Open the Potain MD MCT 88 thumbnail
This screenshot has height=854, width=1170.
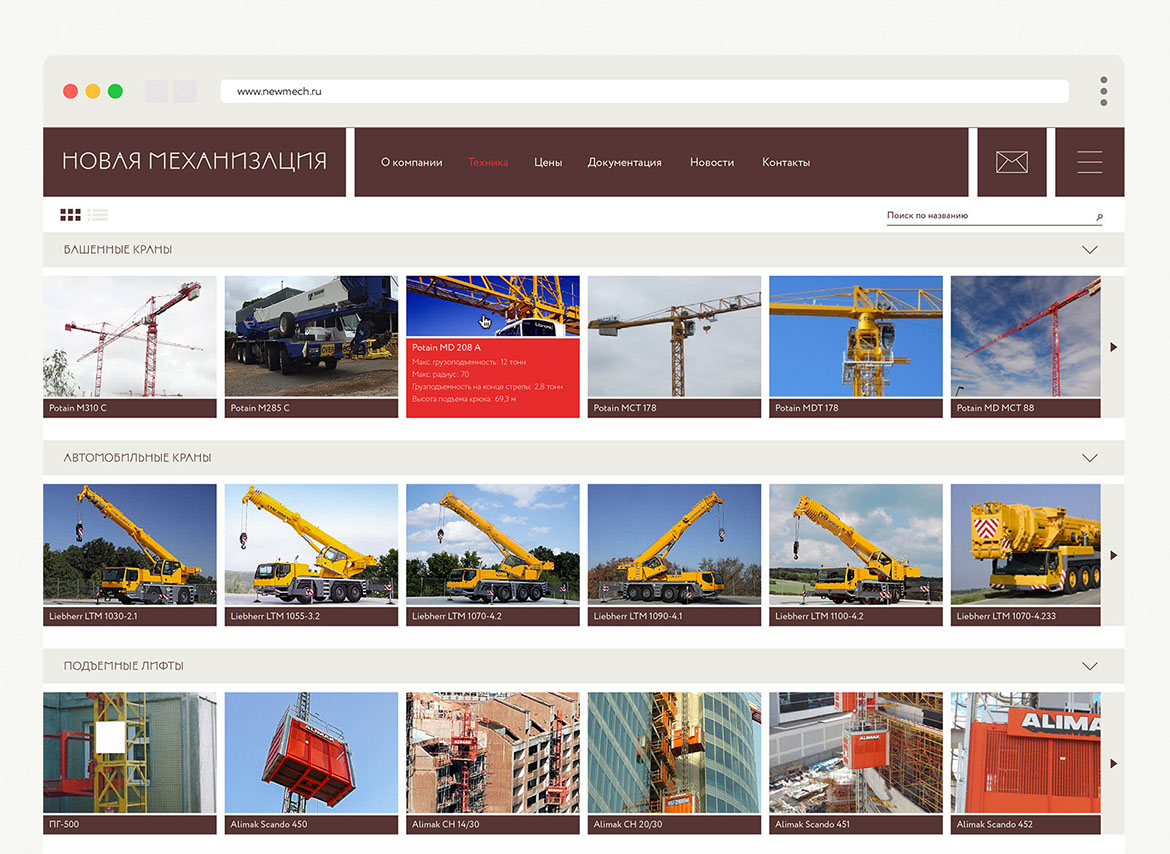(x=1025, y=346)
